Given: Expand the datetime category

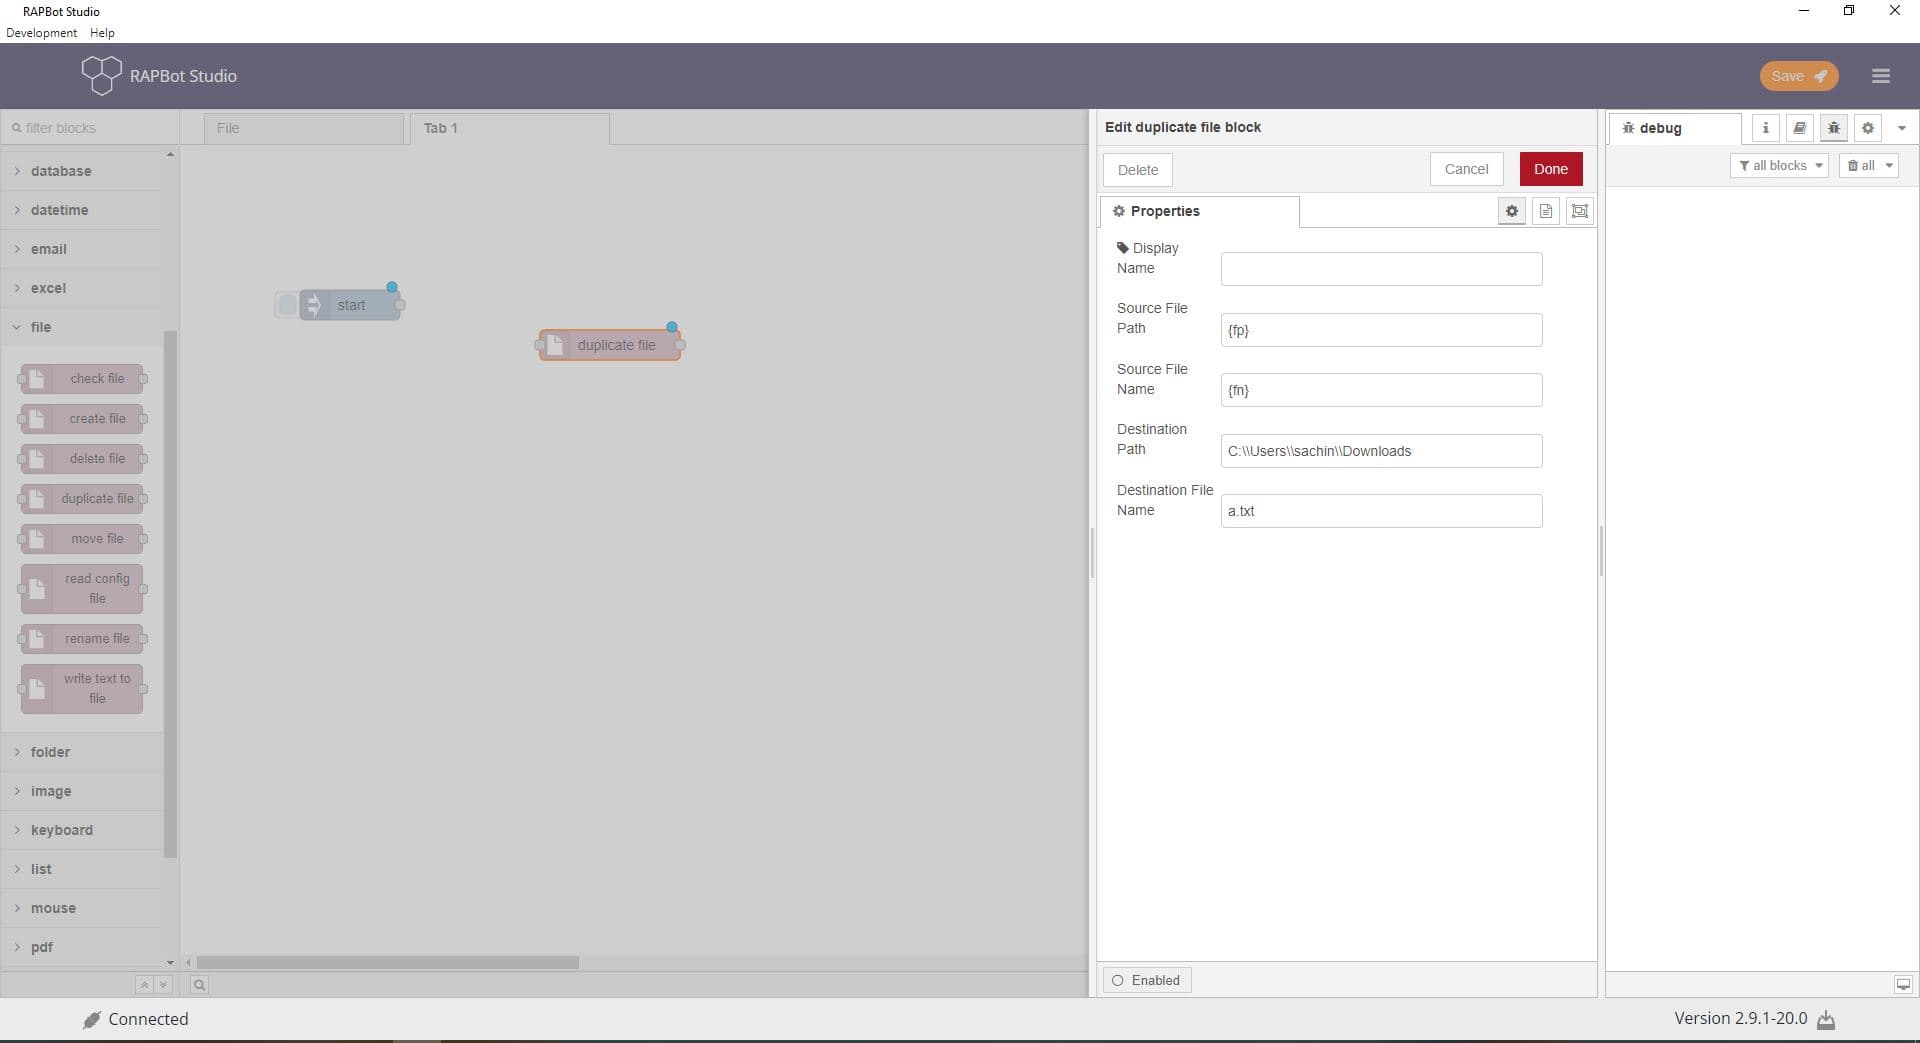Looking at the screenshot, I should [81, 210].
